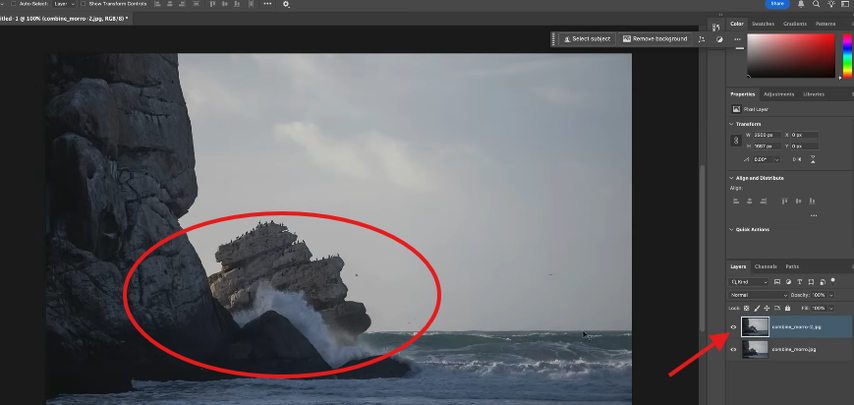Viewport: 854px width, 405px height.
Task: Click Remove background in contextual task bar
Action: pos(655,39)
